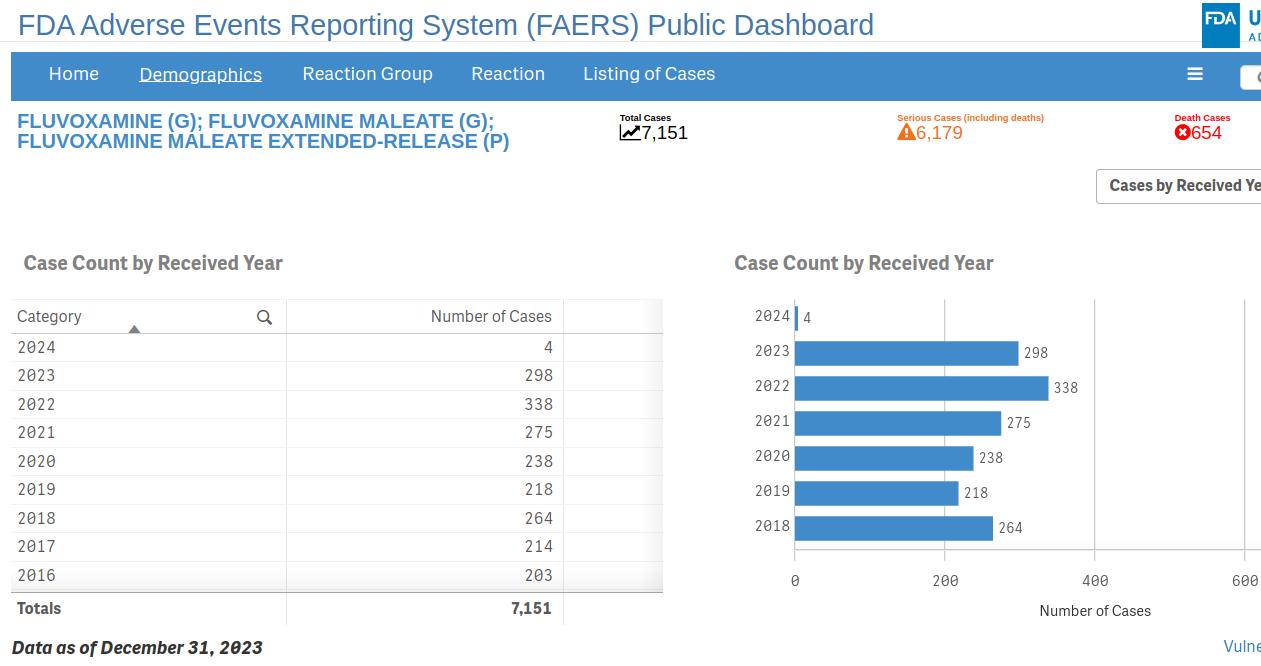
Task: Go to the Reaction Group tab
Action: [367, 74]
